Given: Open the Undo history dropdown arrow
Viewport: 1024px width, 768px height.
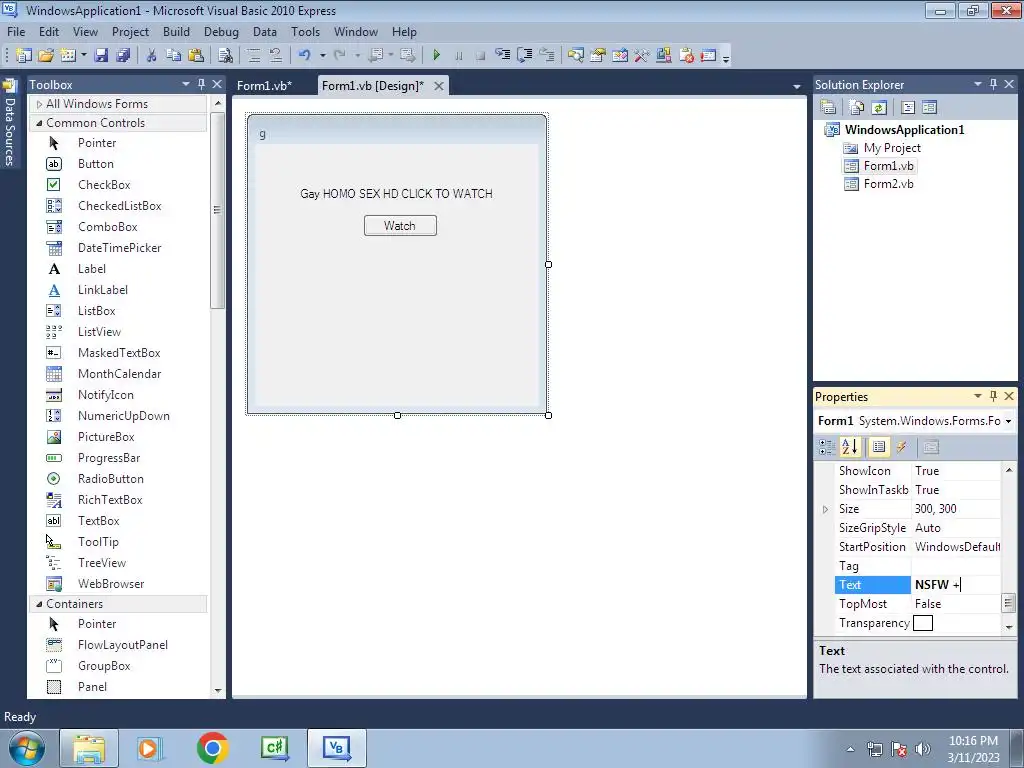Looking at the screenshot, I should (x=323, y=56).
